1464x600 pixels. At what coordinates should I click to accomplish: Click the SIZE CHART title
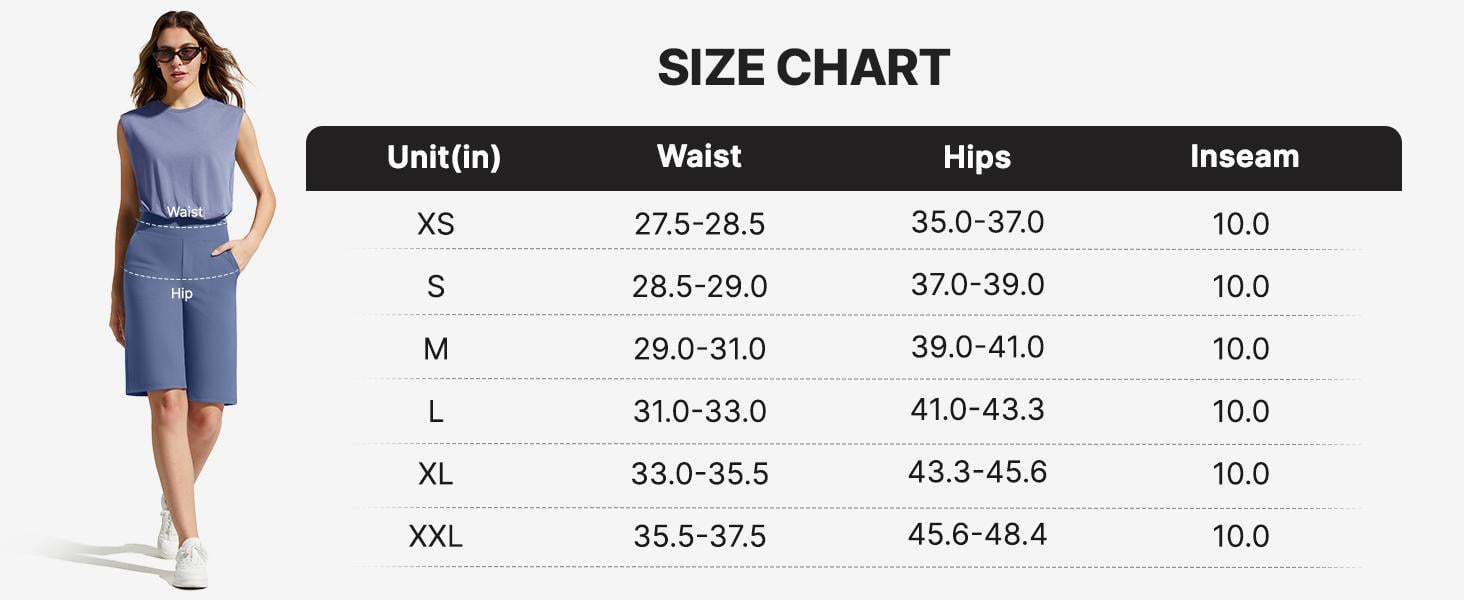[x=803, y=69]
